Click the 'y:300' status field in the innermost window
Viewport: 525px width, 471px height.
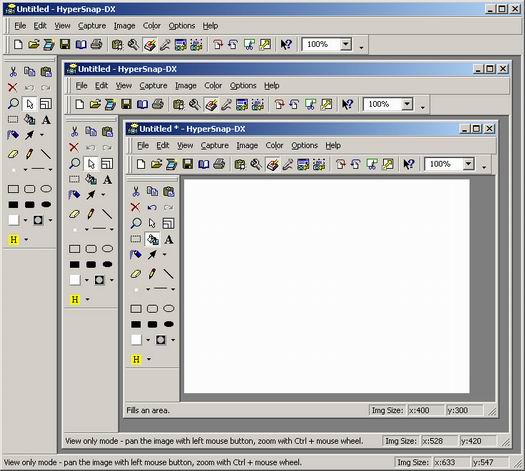point(464,410)
